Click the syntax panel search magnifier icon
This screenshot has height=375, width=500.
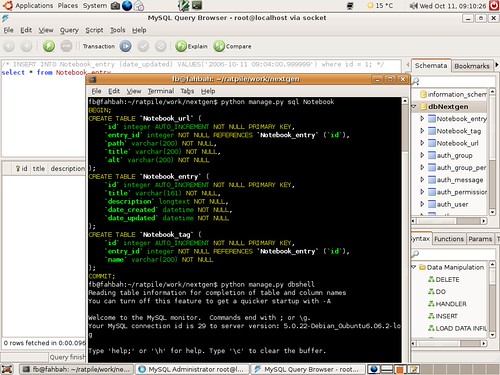coord(415,254)
